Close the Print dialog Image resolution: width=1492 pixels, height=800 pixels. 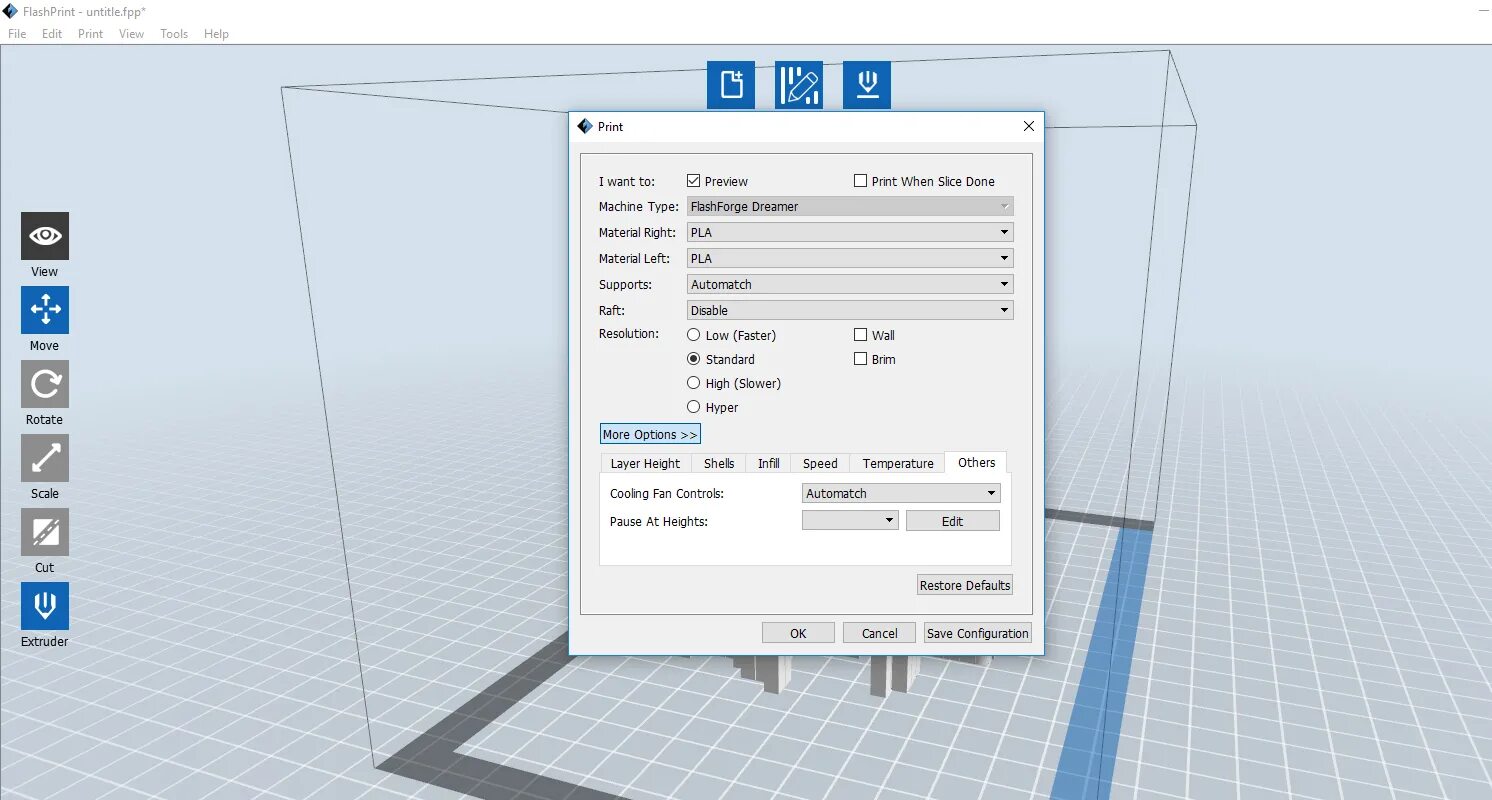tap(1029, 126)
